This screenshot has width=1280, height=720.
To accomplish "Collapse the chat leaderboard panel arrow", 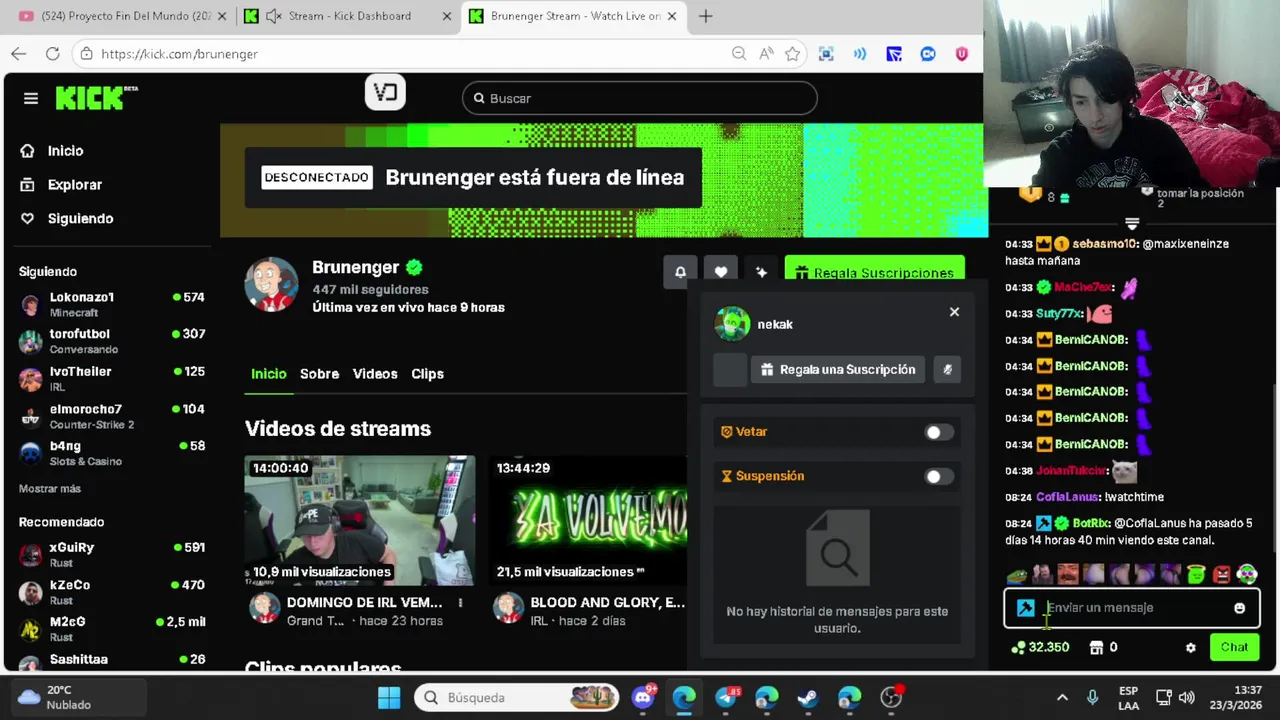I will (1132, 224).
